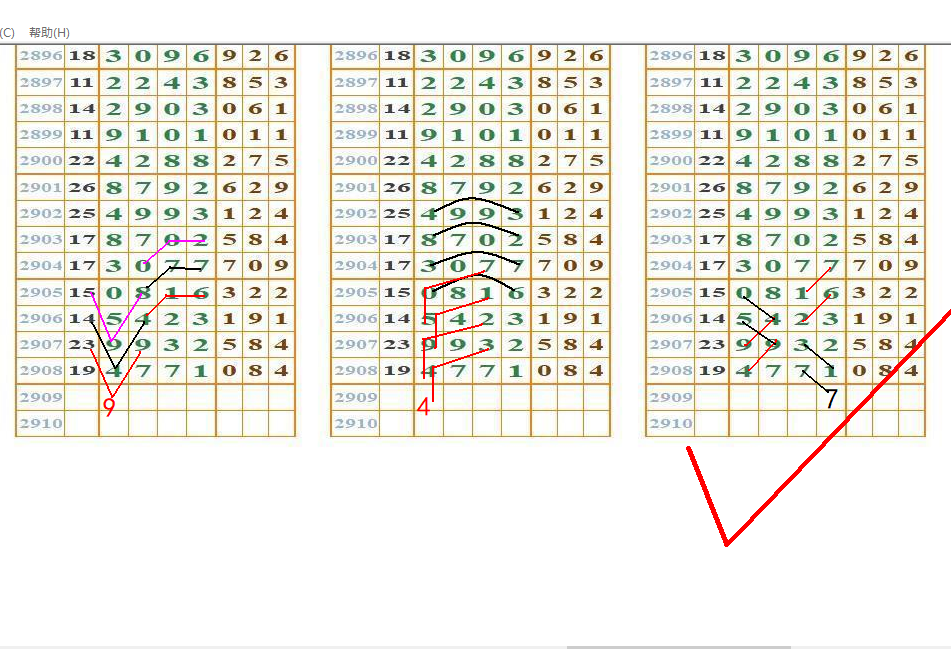This screenshot has width=951, height=649.
Task: Select period 2904 in the third table
Action: pos(671,266)
